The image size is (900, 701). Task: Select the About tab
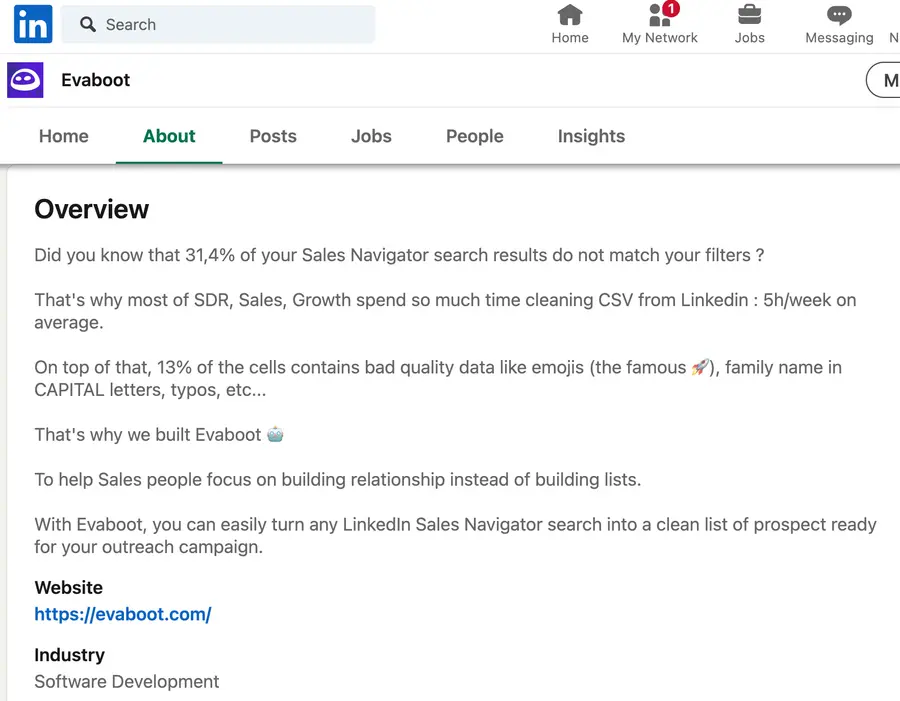(x=169, y=136)
